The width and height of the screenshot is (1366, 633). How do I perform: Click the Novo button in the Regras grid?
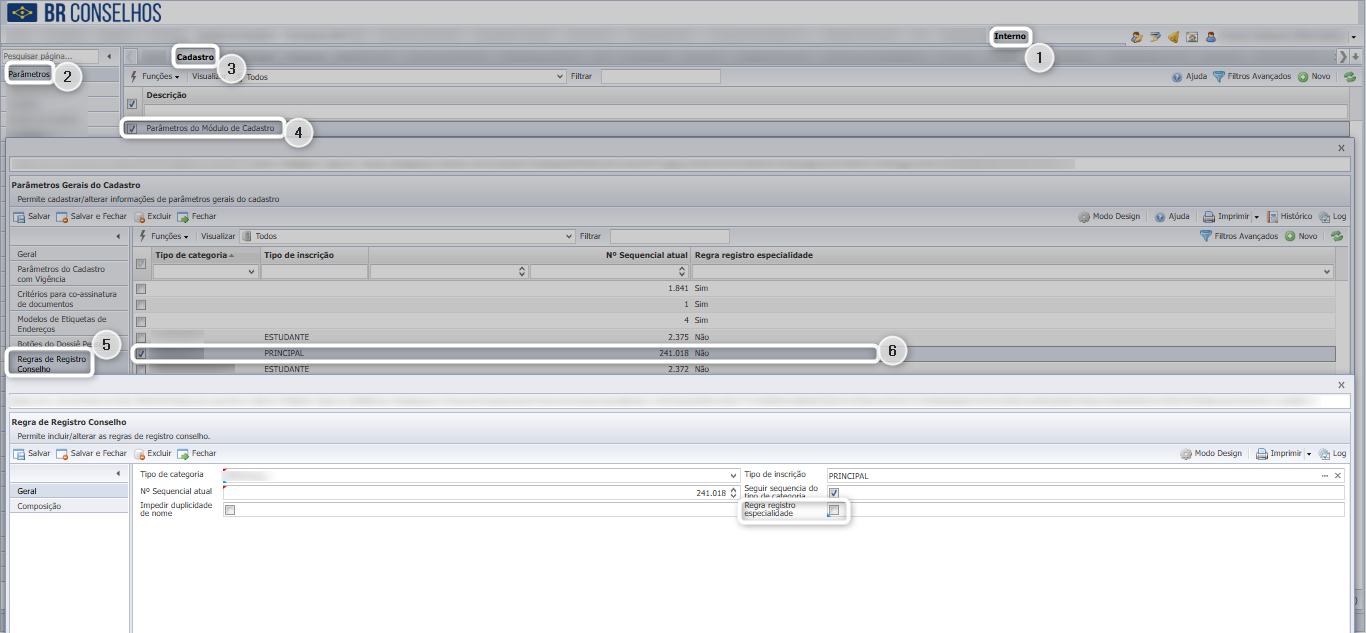1303,236
